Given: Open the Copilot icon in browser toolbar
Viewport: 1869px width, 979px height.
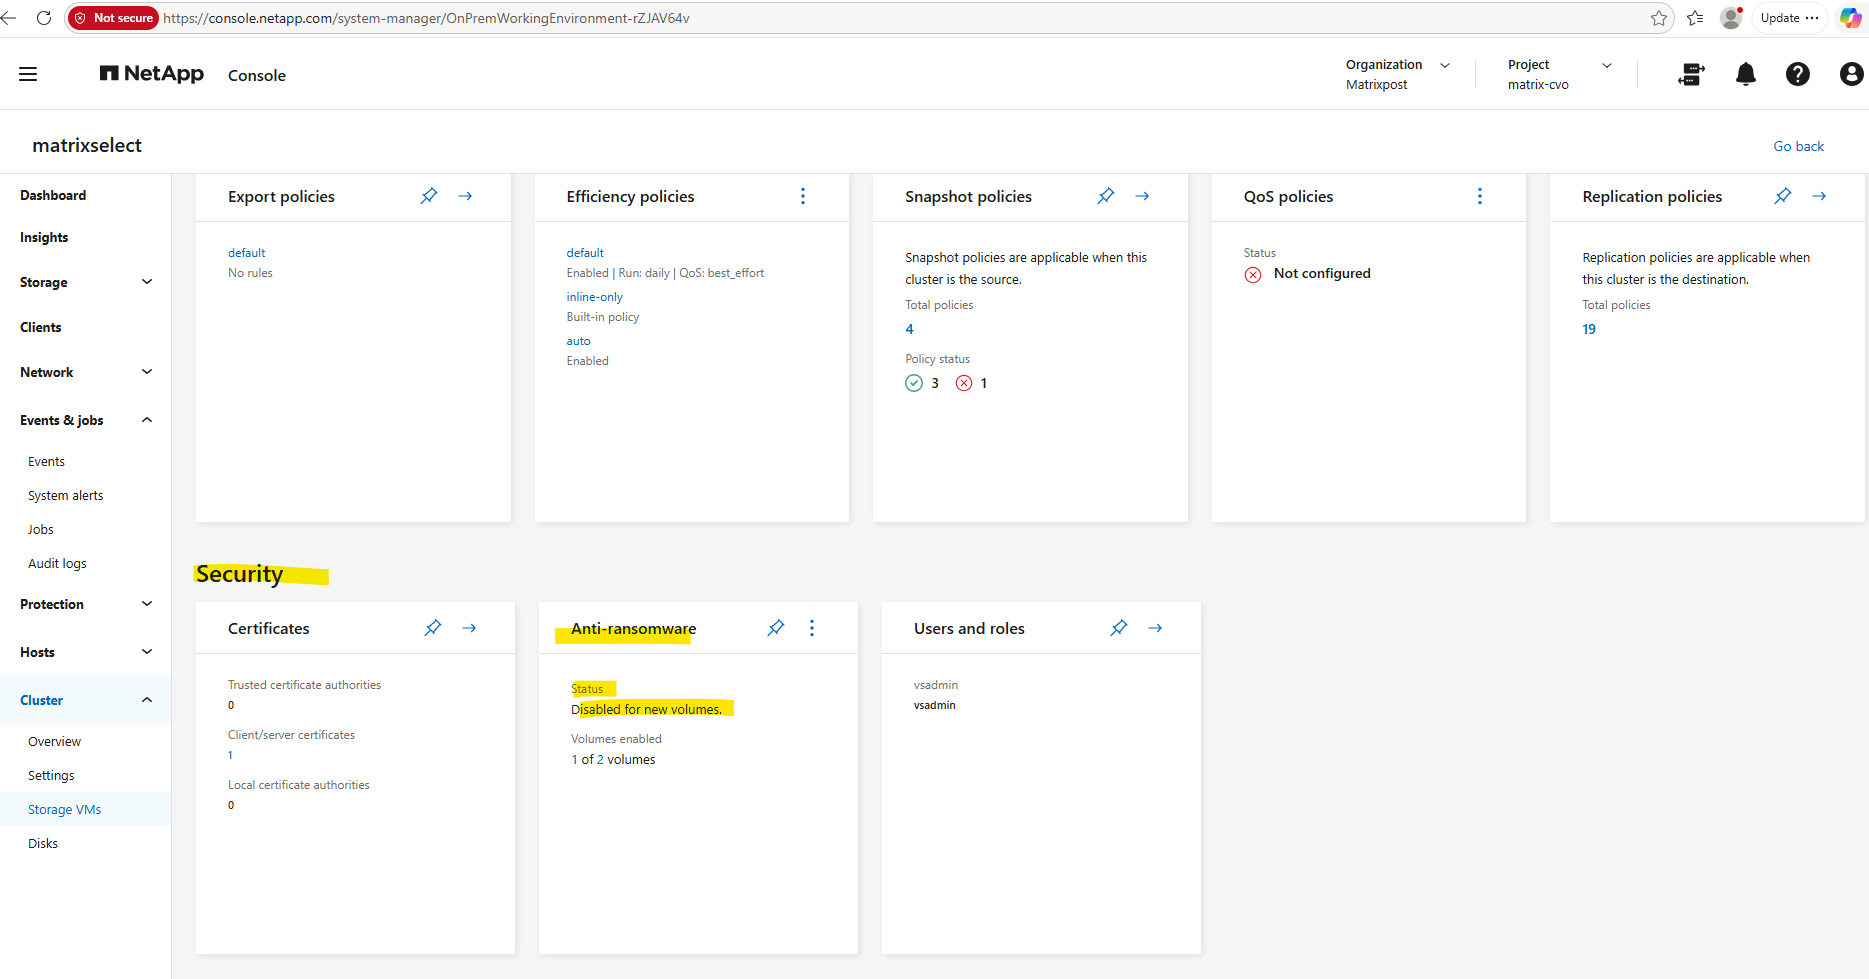Looking at the screenshot, I should click(x=1851, y=18).
